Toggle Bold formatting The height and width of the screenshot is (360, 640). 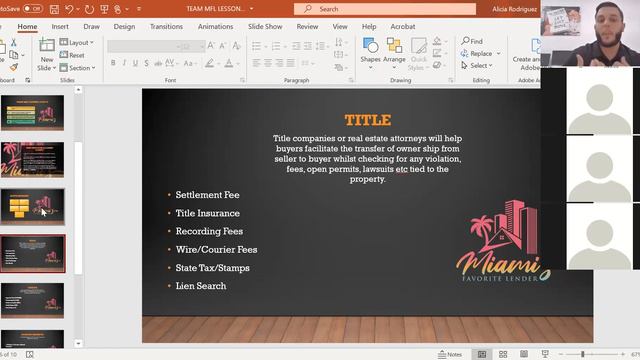point(113,63)
